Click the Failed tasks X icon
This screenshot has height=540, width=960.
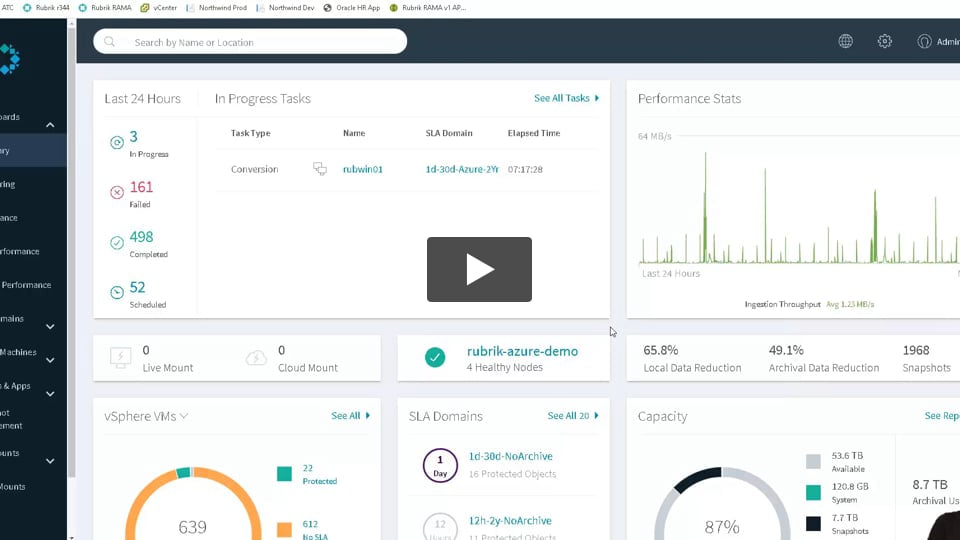[117, 193]
